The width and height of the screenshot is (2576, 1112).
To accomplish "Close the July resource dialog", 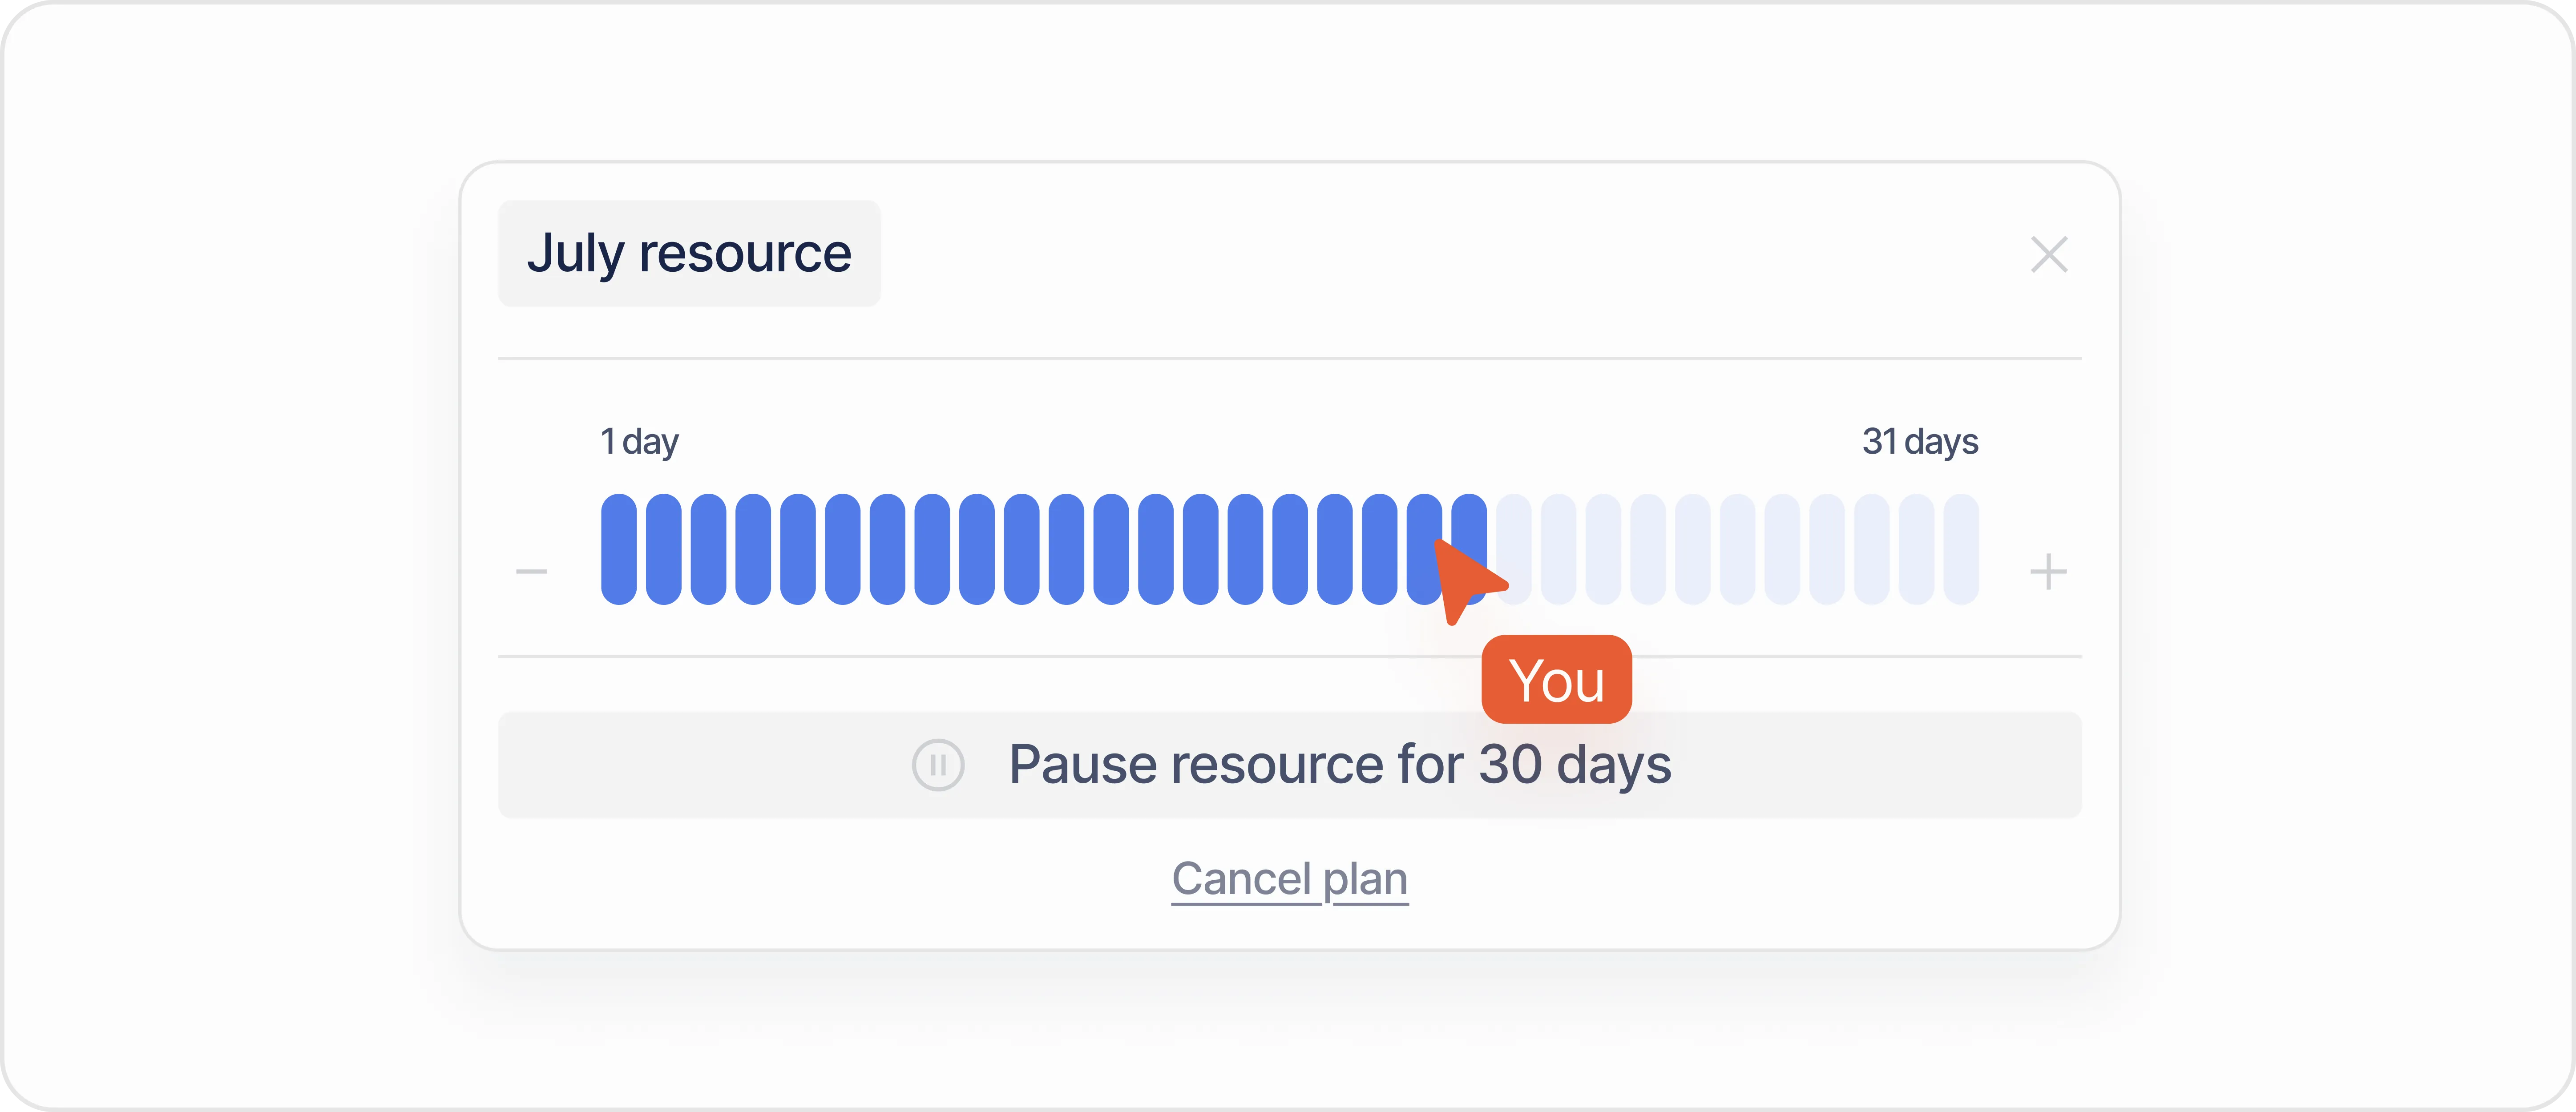I will 2048,254.
